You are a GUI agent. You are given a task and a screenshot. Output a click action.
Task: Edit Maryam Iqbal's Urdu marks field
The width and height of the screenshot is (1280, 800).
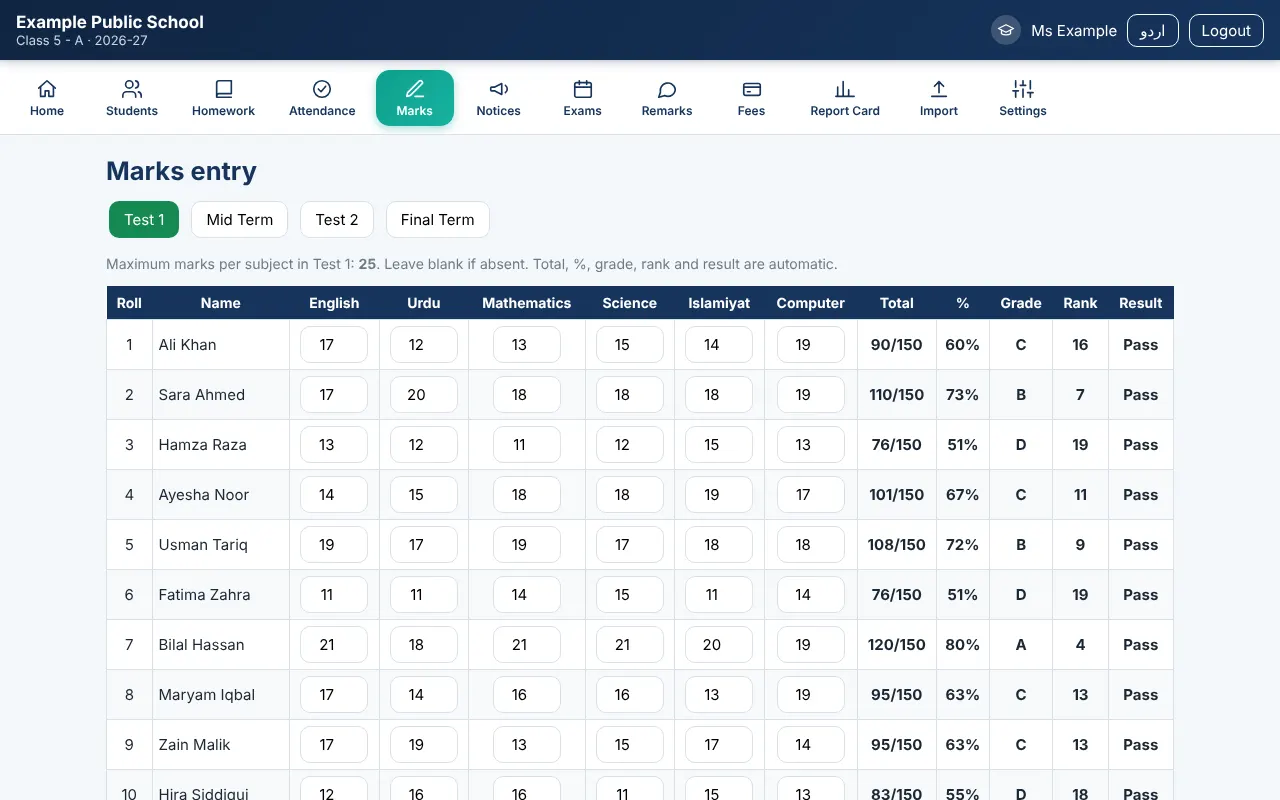[x=424, y=694]
